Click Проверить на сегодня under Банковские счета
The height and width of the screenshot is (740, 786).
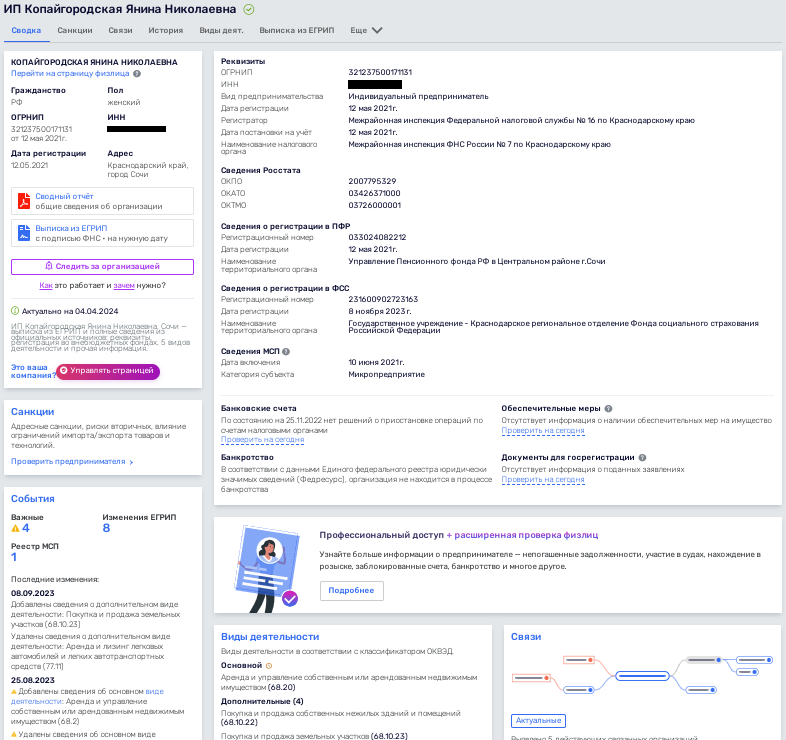point(263,440)
